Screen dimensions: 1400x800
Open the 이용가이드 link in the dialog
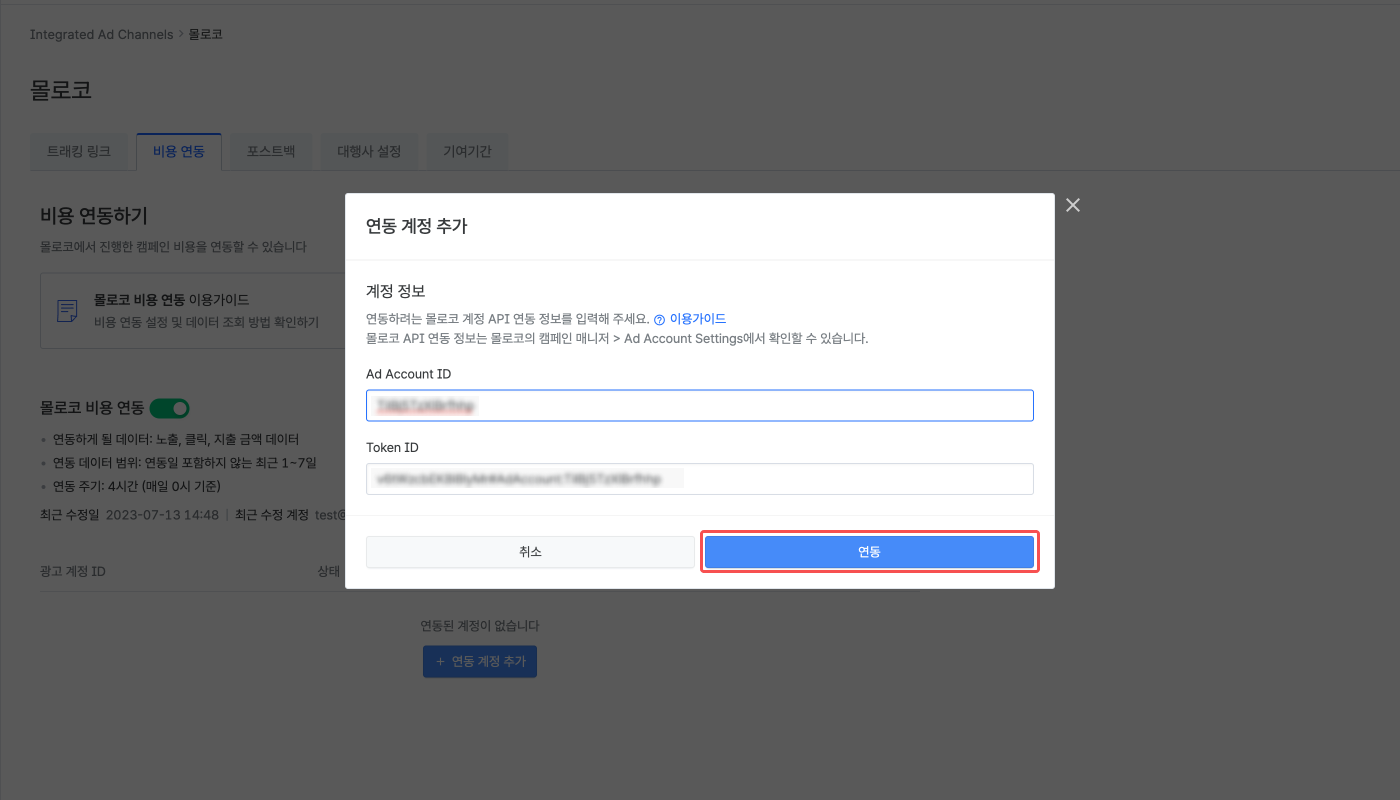pos(697,319)
